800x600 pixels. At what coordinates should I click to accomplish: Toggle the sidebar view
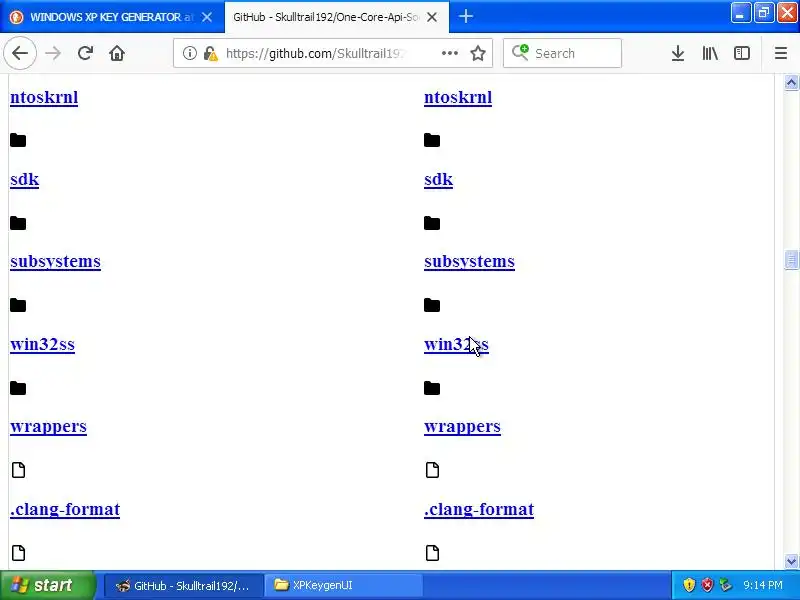pyautogui.click(x=741, y=53)
